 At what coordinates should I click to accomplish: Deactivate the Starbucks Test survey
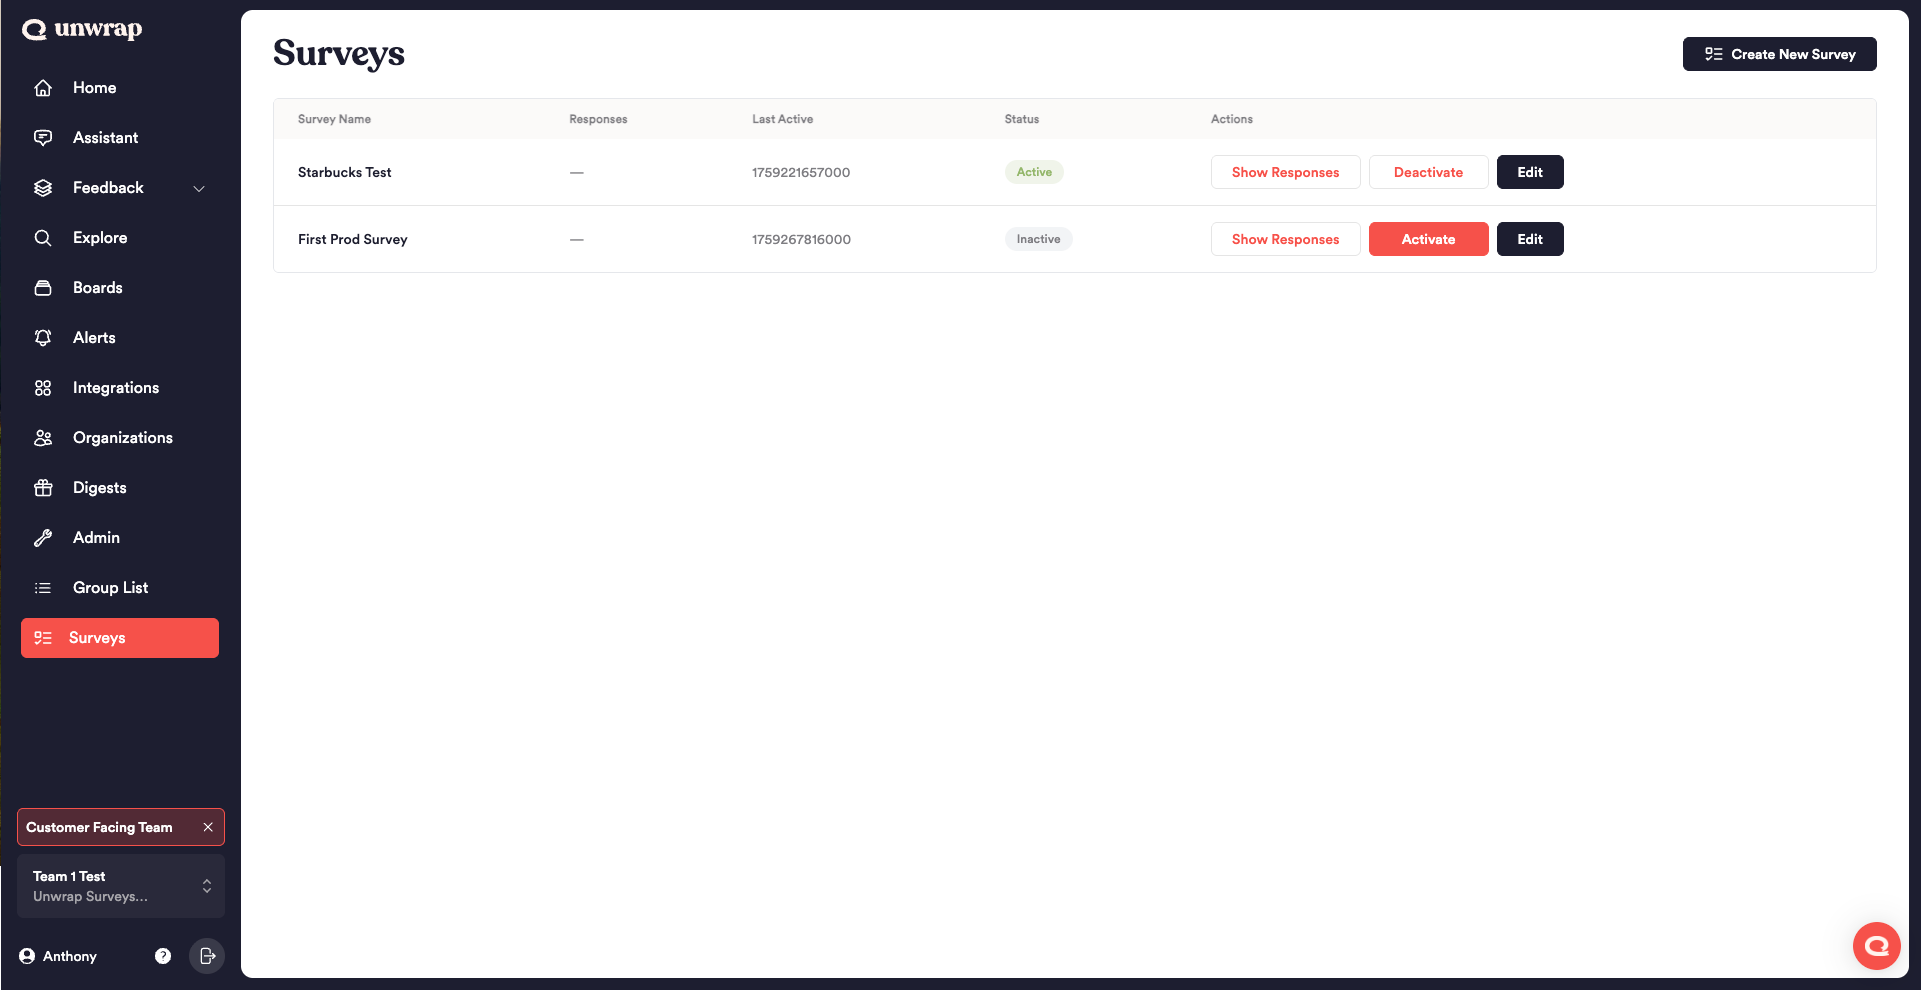(x=1428, y=172)
